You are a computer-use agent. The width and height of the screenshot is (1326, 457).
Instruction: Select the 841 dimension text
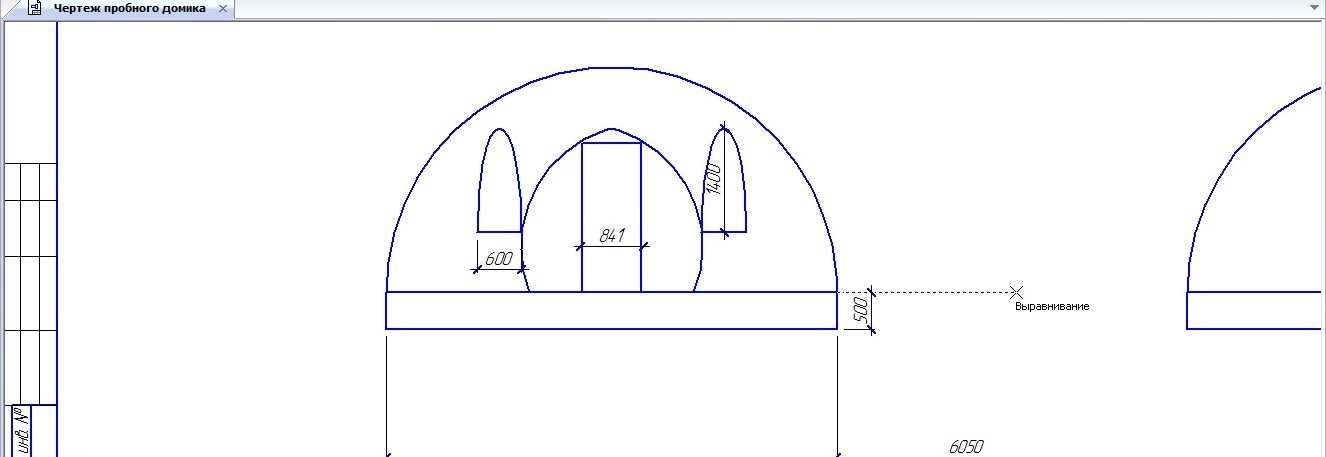coord(611,236)
